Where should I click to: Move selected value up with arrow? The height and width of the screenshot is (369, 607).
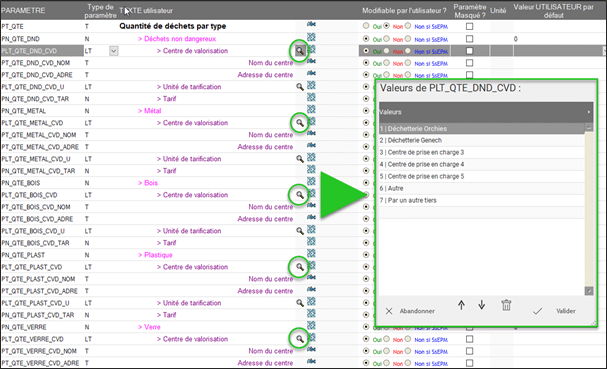click(x=461, y=305)
